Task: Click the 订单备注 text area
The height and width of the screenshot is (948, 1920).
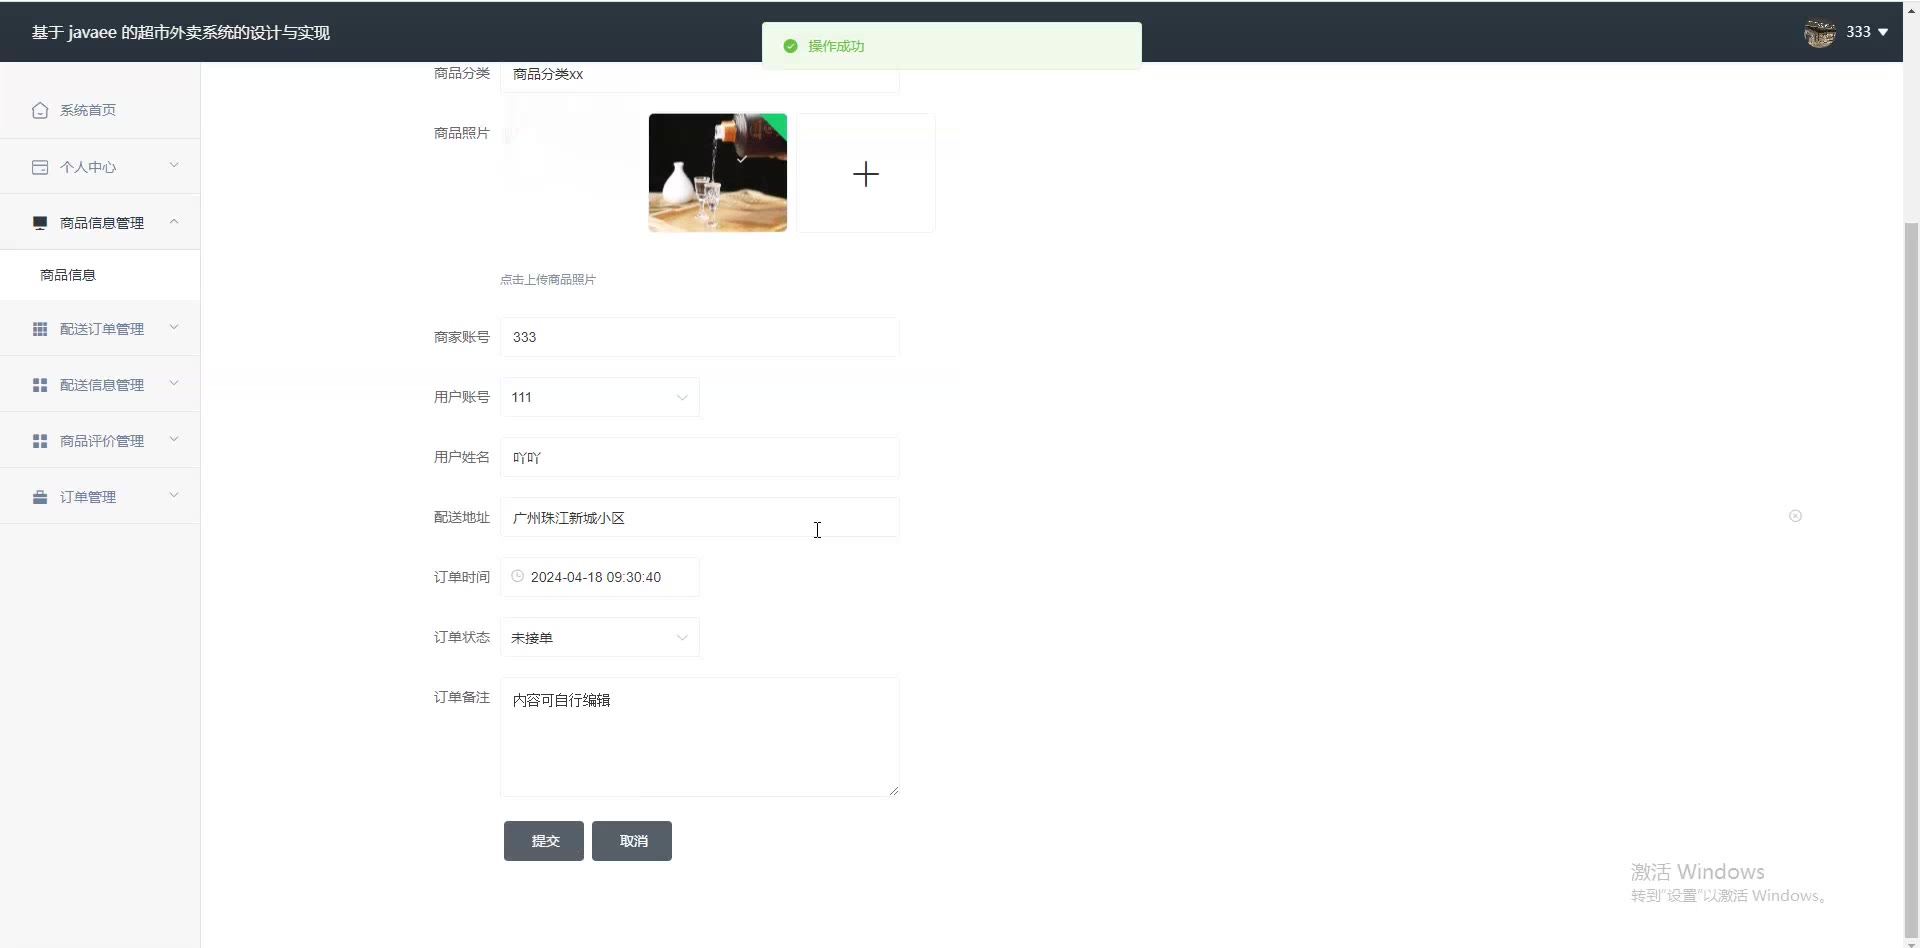Action: point(700,737)
